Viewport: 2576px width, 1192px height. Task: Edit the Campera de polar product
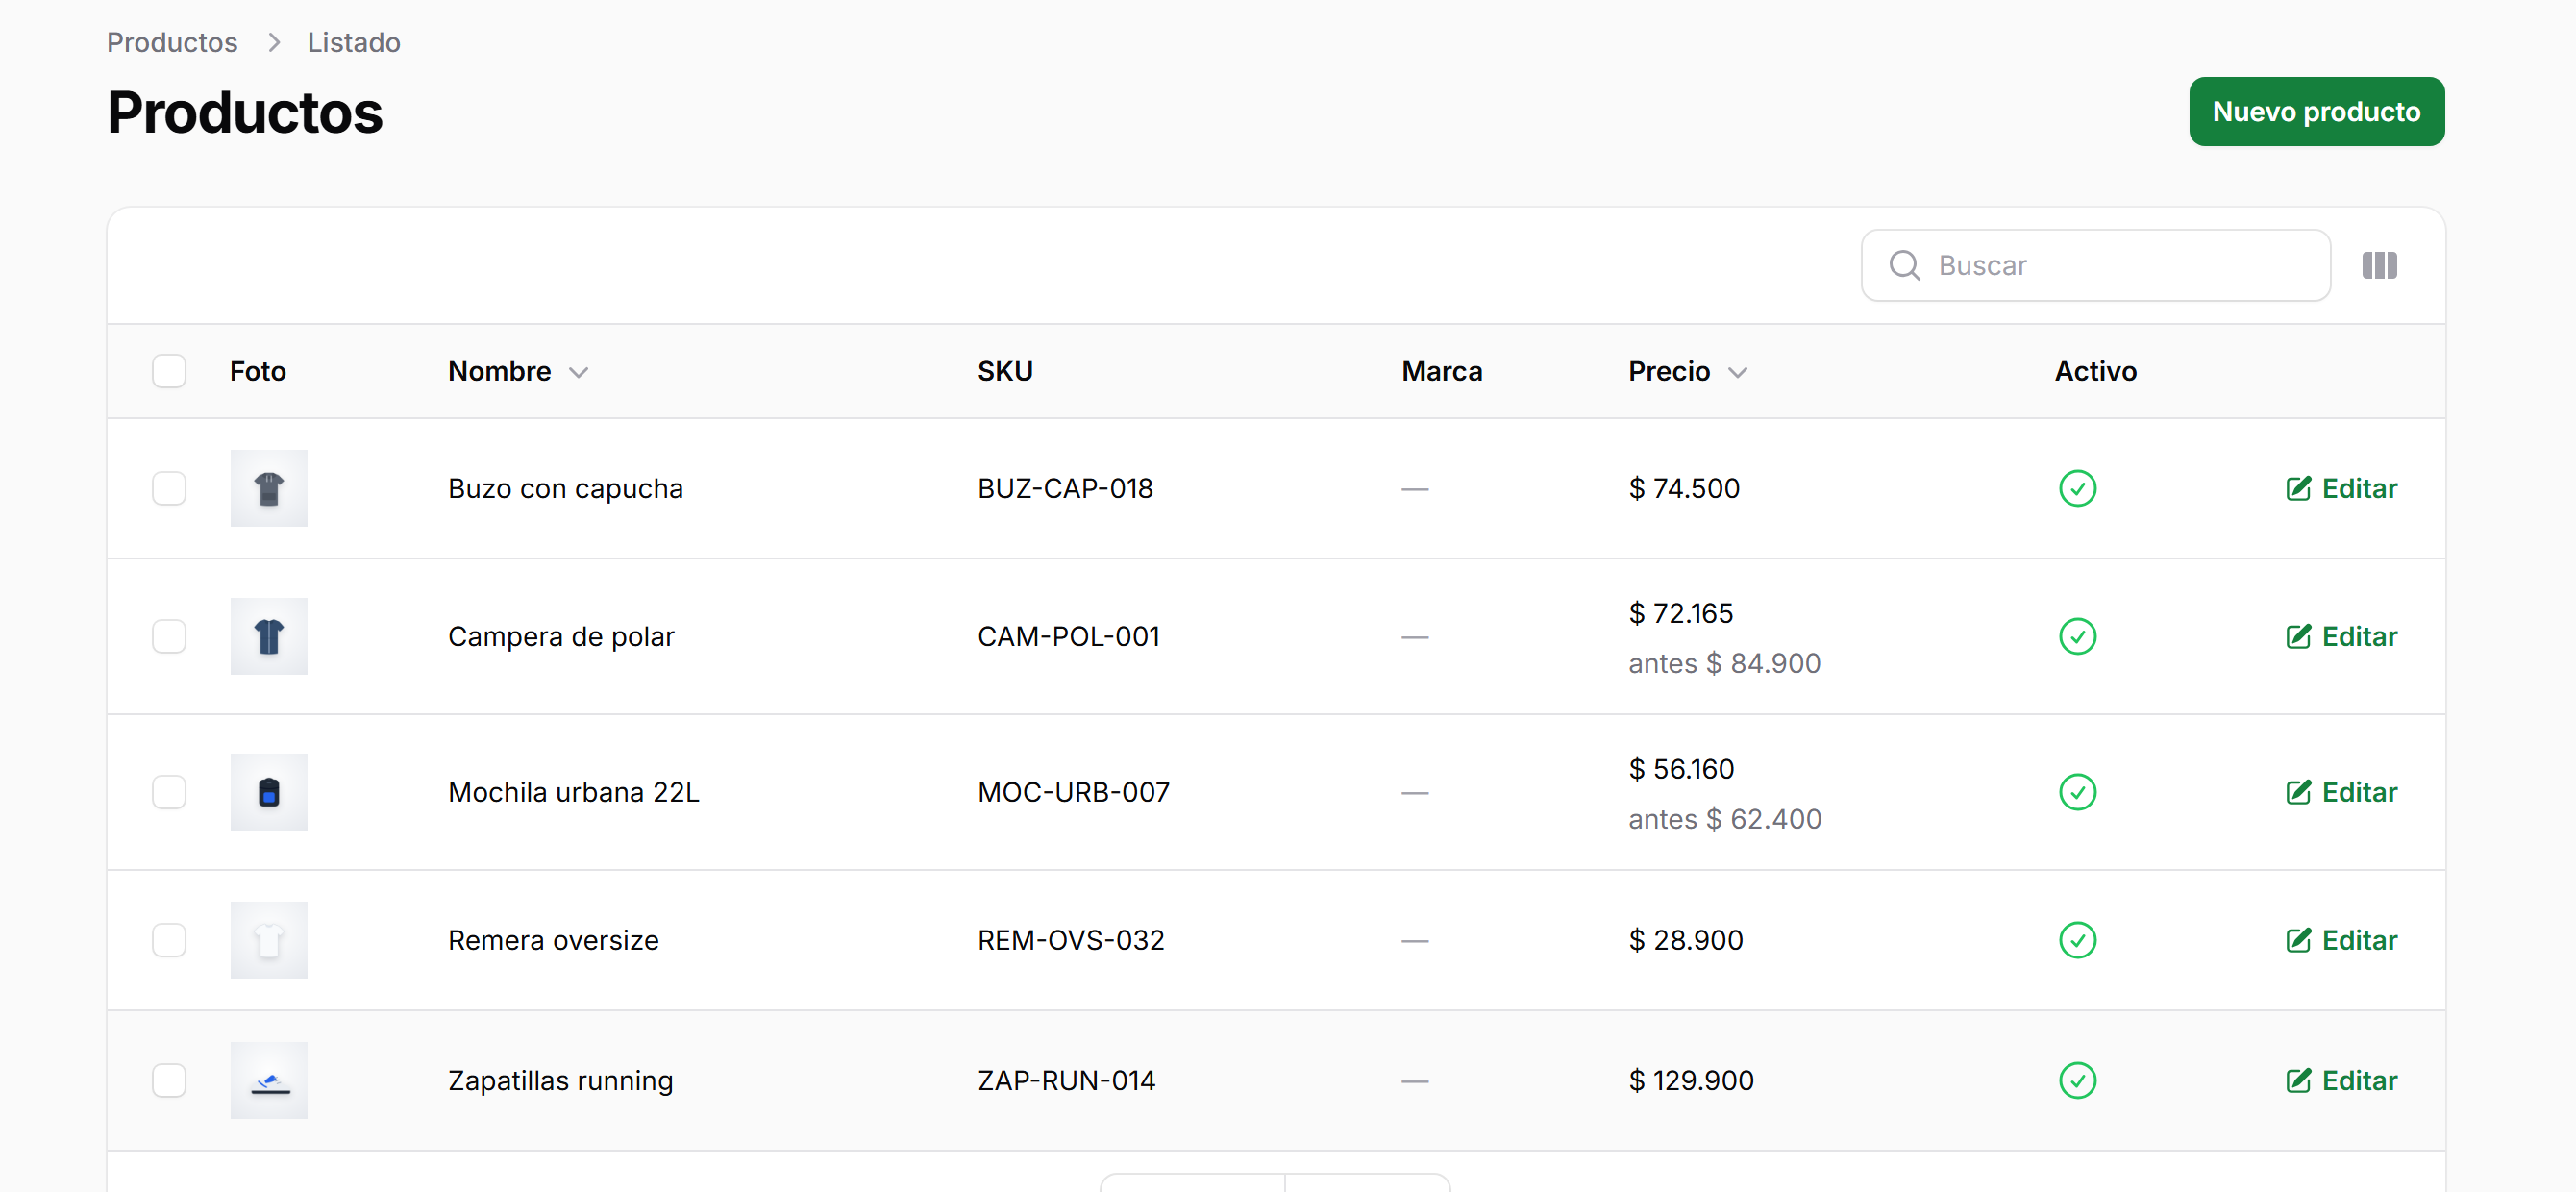(2341, 636)
